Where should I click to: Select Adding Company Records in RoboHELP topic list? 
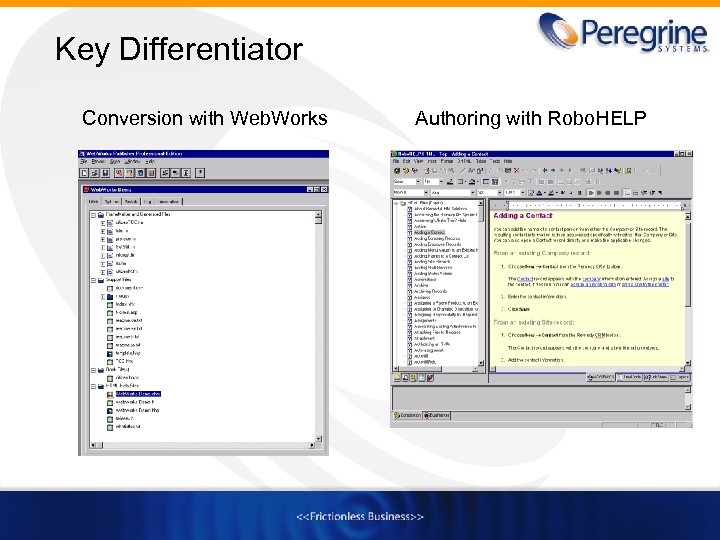click(x=436, y=238)
